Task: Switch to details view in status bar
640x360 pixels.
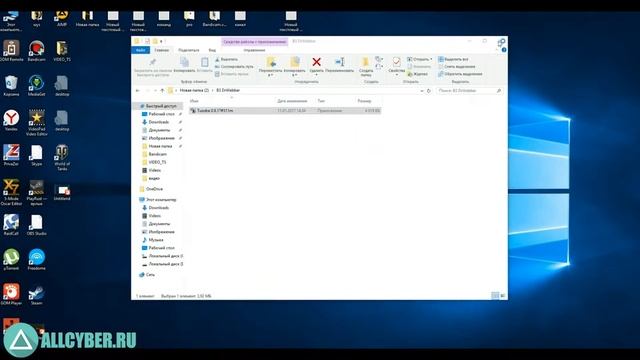Action: click(x=495, y=296)
